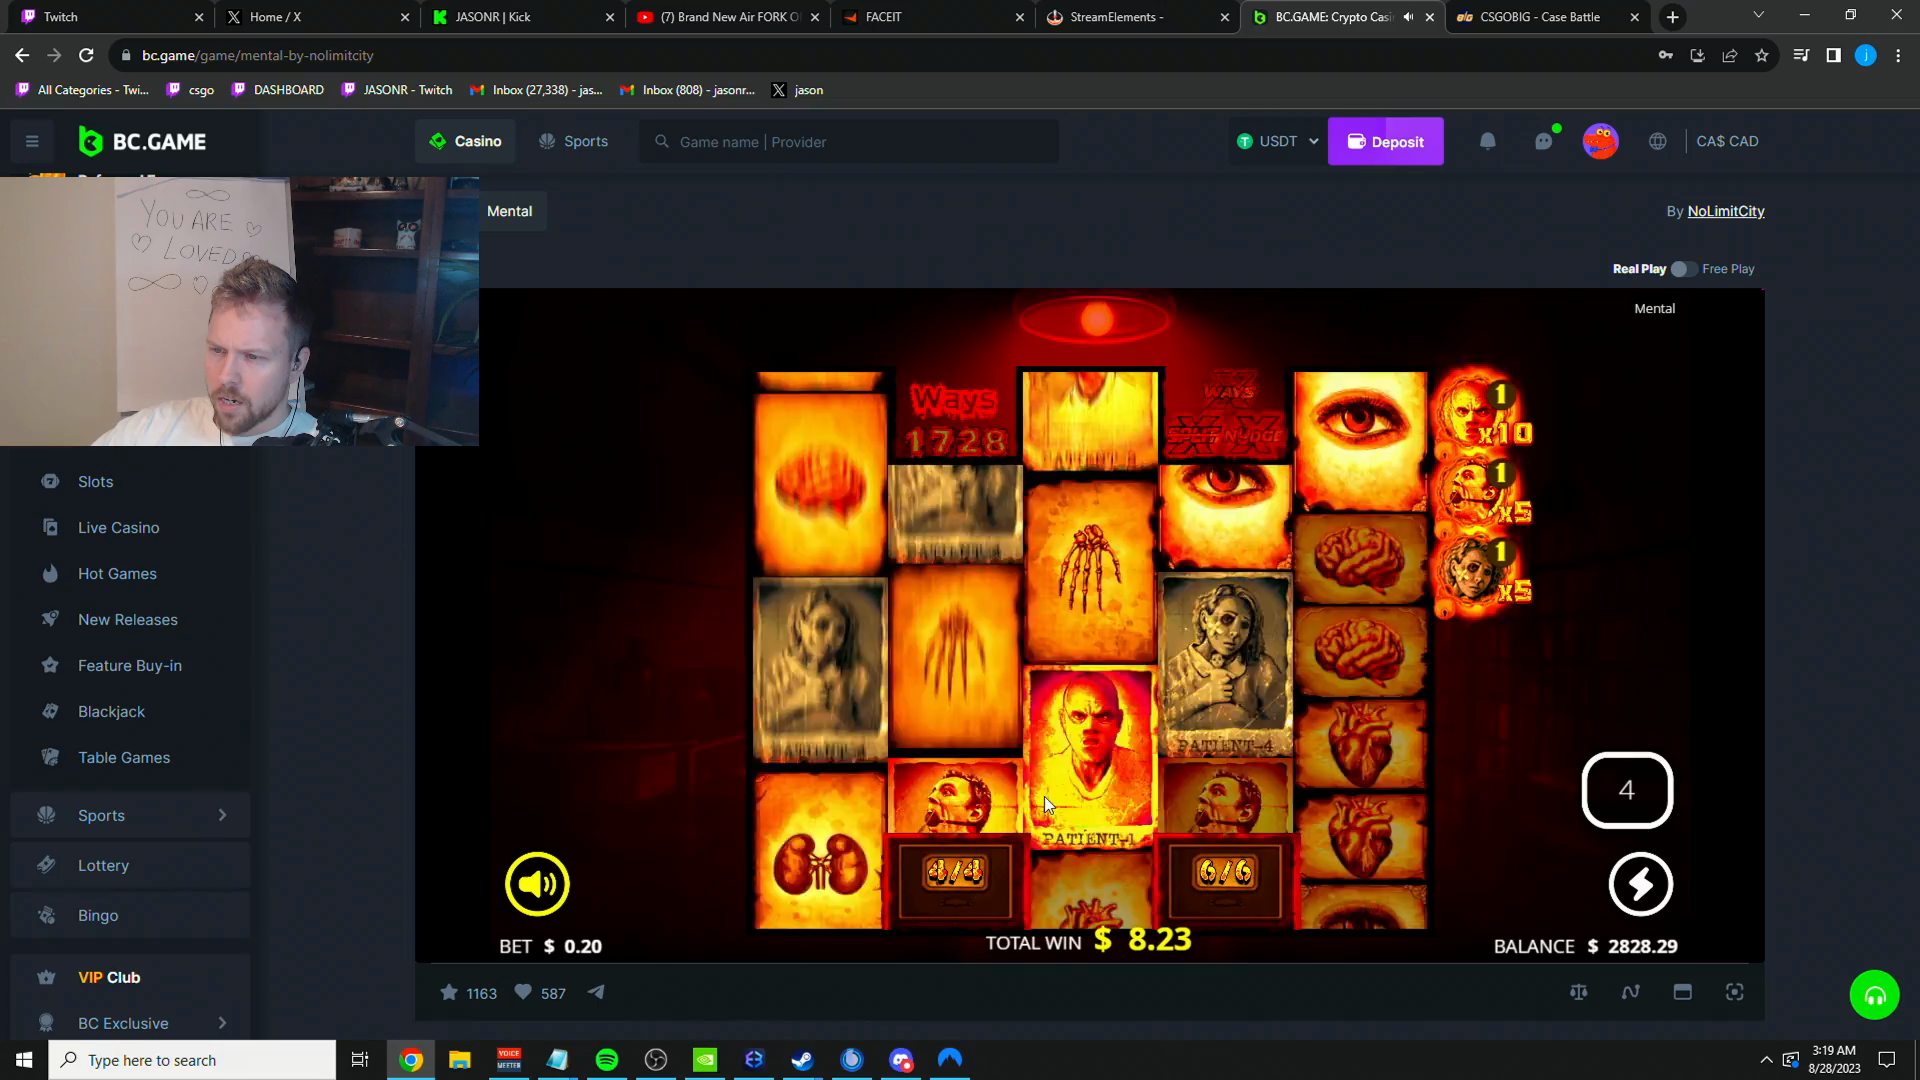Mute the game sound speaker button
The image size is (1920, 1080).
pyautogui.click(x=537, y=884)
